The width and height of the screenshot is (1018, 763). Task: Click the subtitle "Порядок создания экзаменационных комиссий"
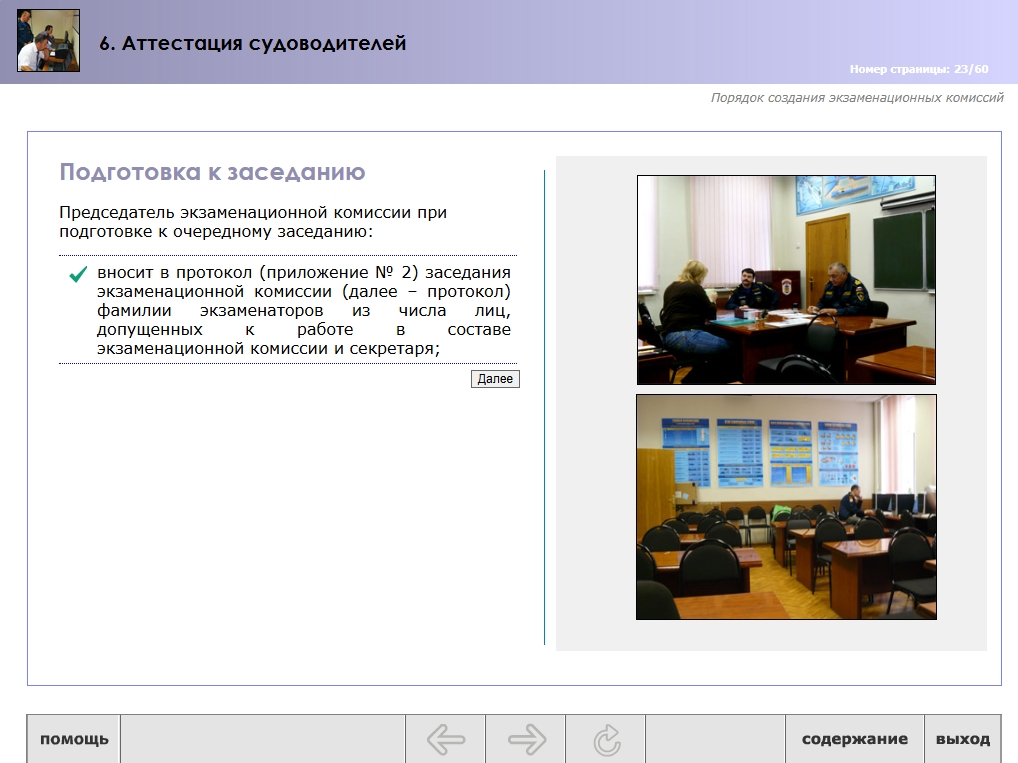[x=857, y=97]
